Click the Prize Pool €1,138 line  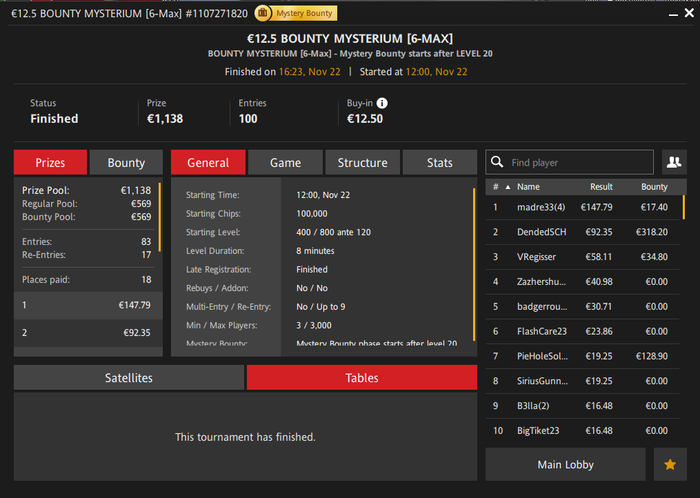(87, 191)
